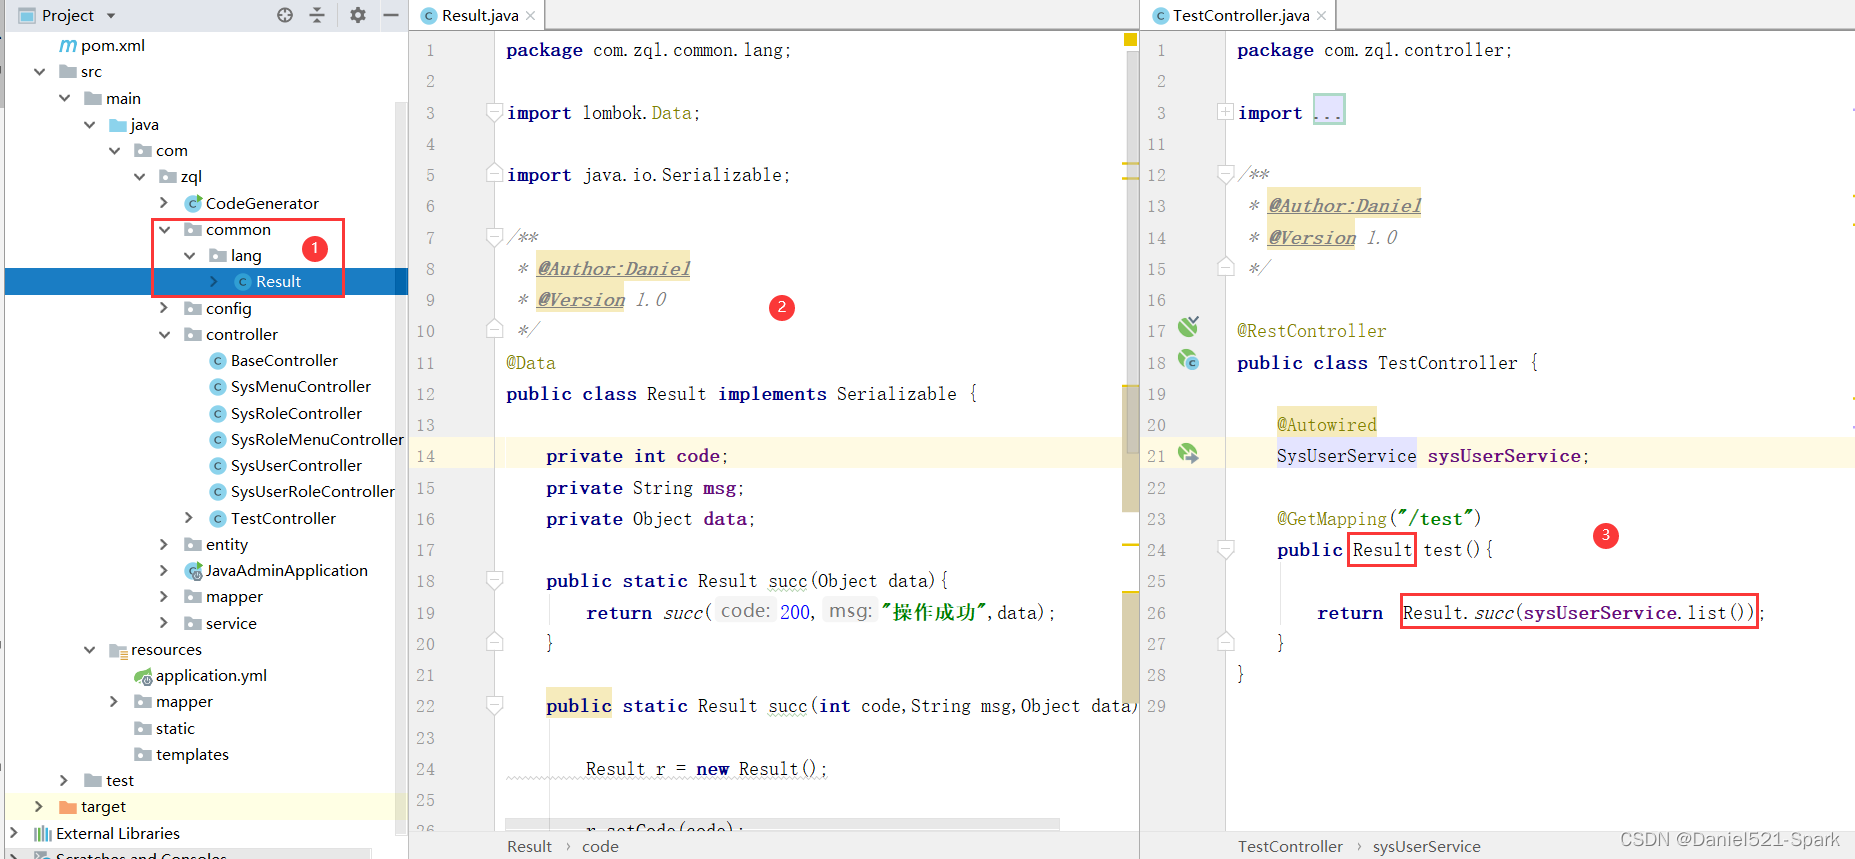Collapse the zql package
Viewport: 1855px width, 859px height.
coord(140,176)
